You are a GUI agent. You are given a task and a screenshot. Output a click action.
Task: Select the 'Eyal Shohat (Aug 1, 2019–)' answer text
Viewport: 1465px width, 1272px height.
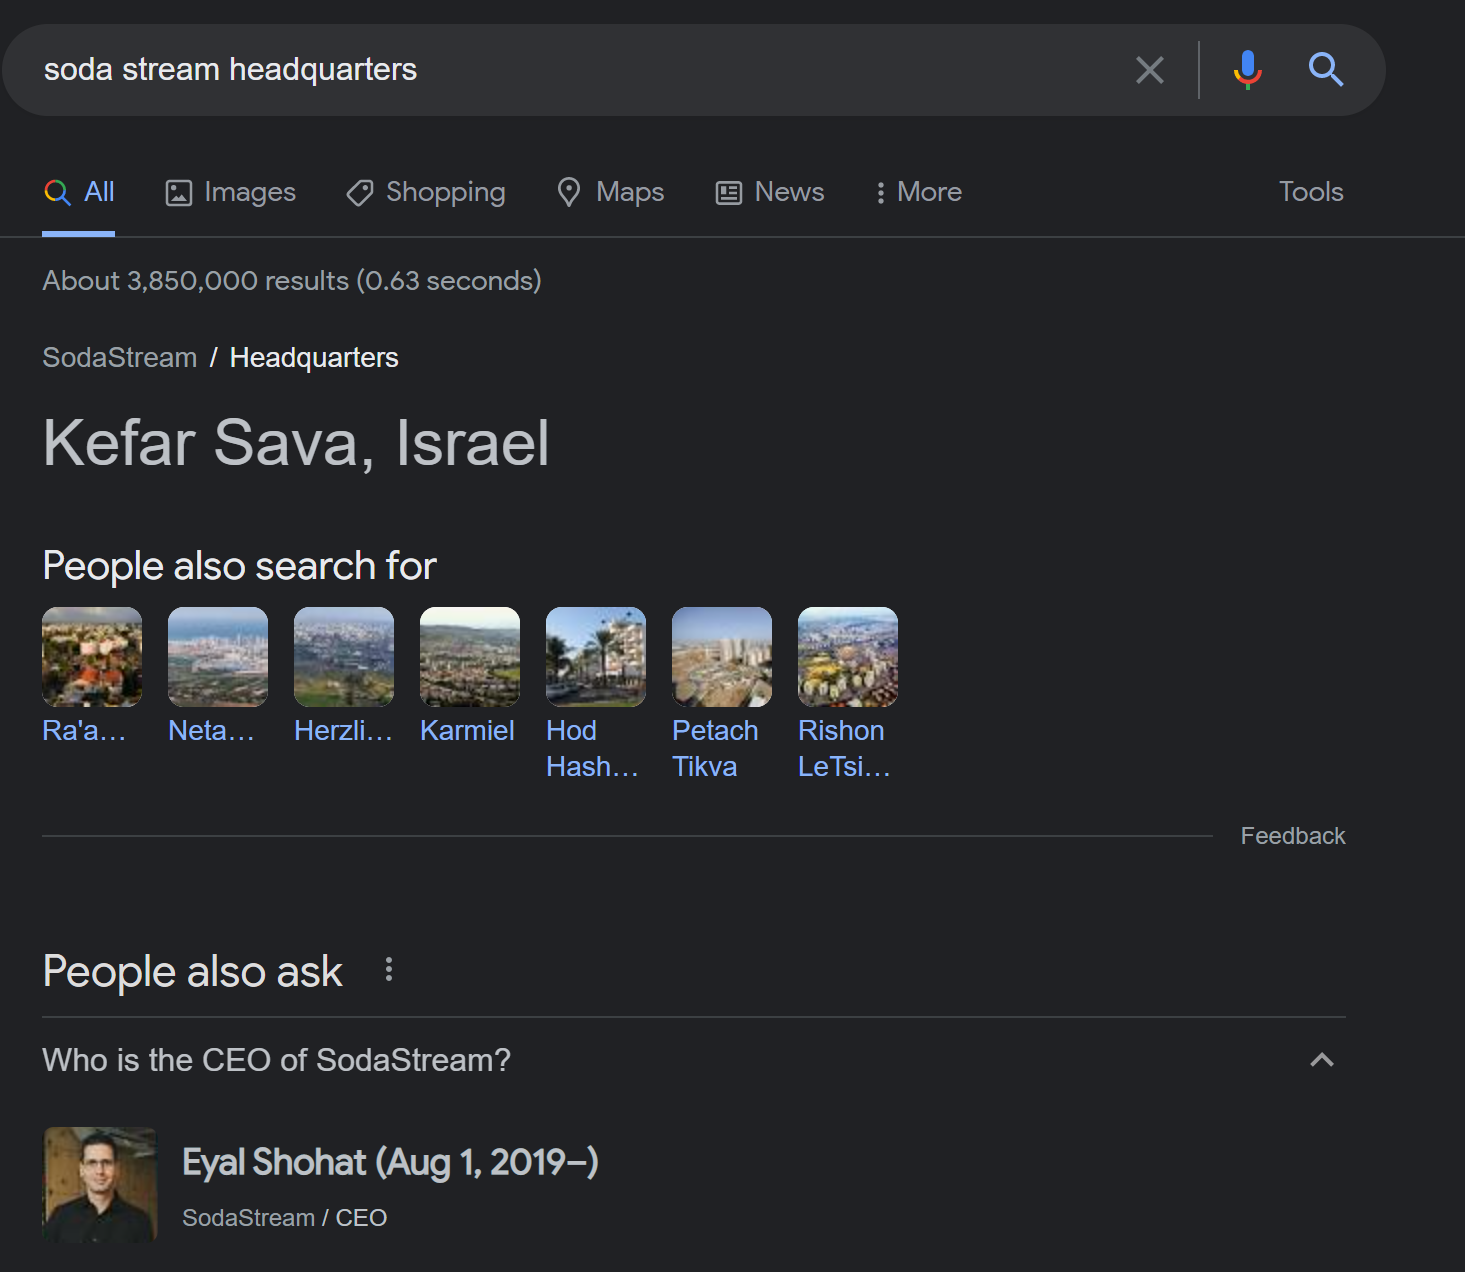tap(390, 1162)
